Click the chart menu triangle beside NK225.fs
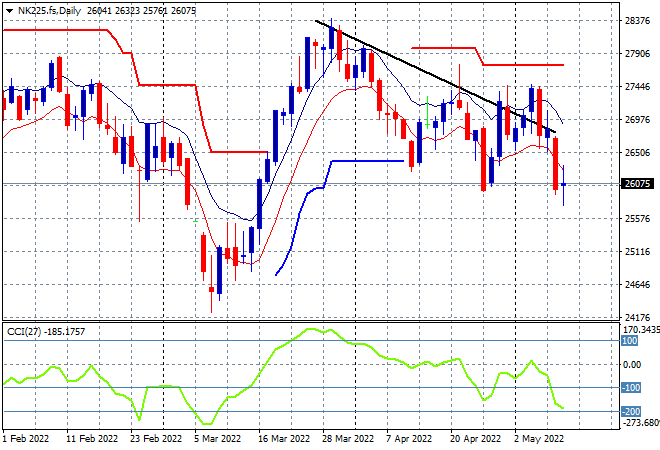This screenshot has width=660, height=450. (x=9, y=11)
